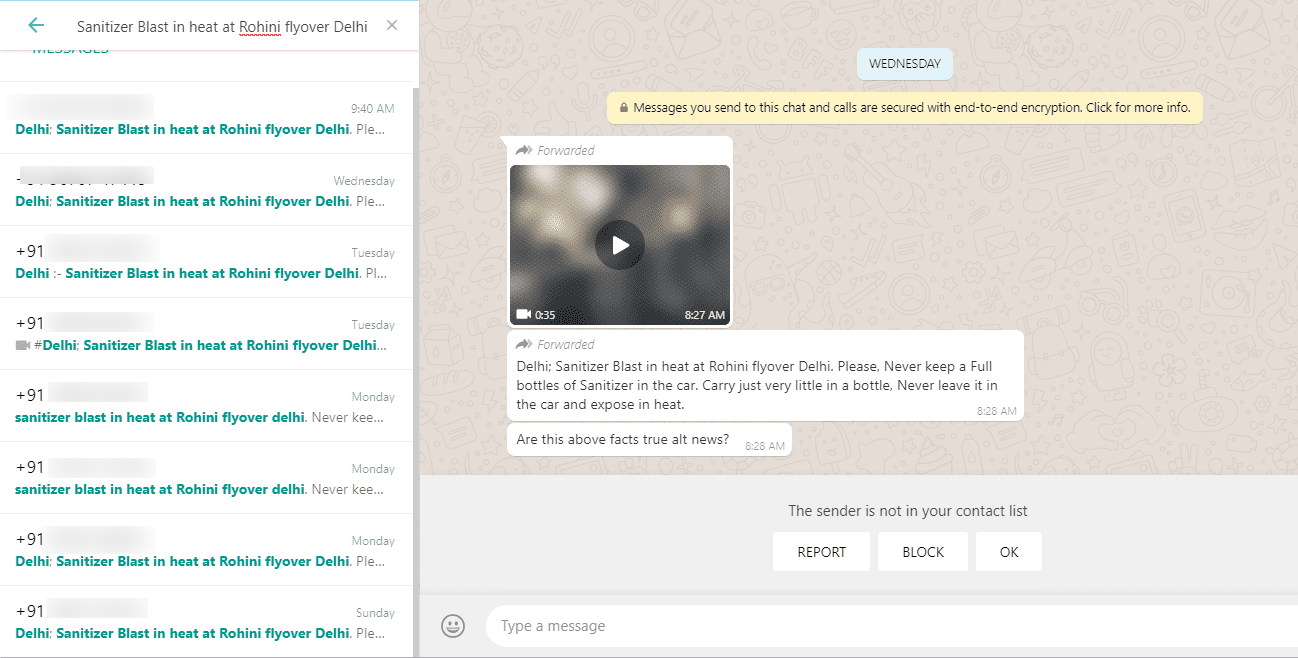
Task: Click the video duration 0:35 label
Action: click(545, 315)
